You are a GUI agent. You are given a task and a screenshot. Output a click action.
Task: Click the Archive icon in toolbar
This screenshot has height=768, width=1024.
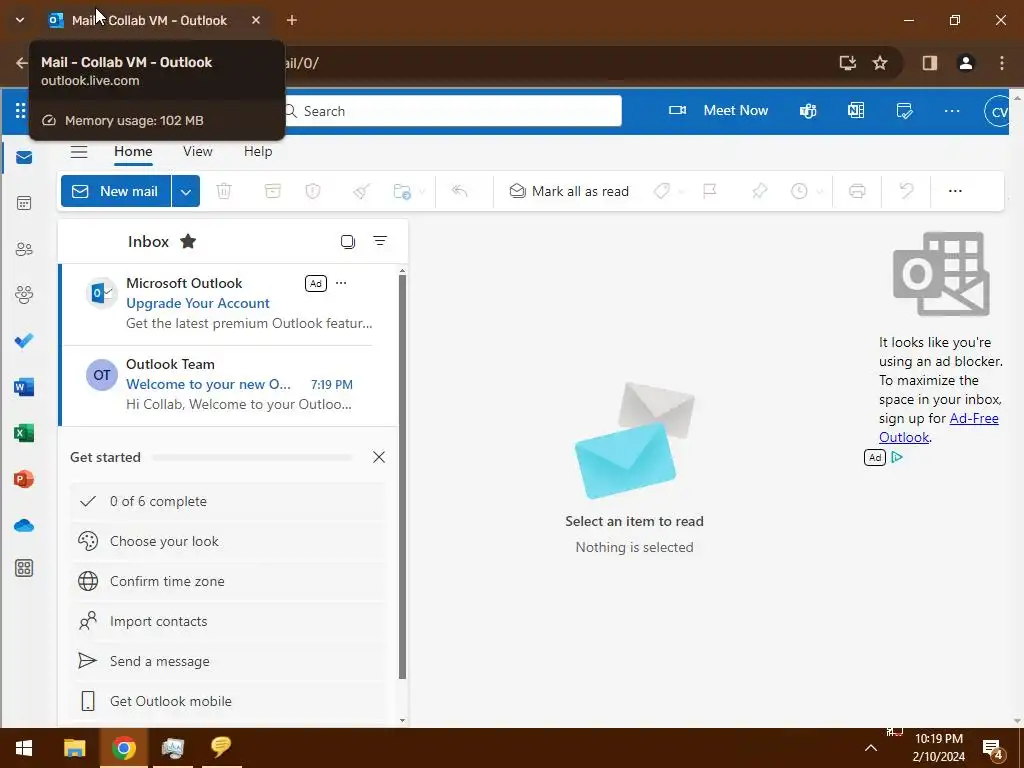pos(272,191)
